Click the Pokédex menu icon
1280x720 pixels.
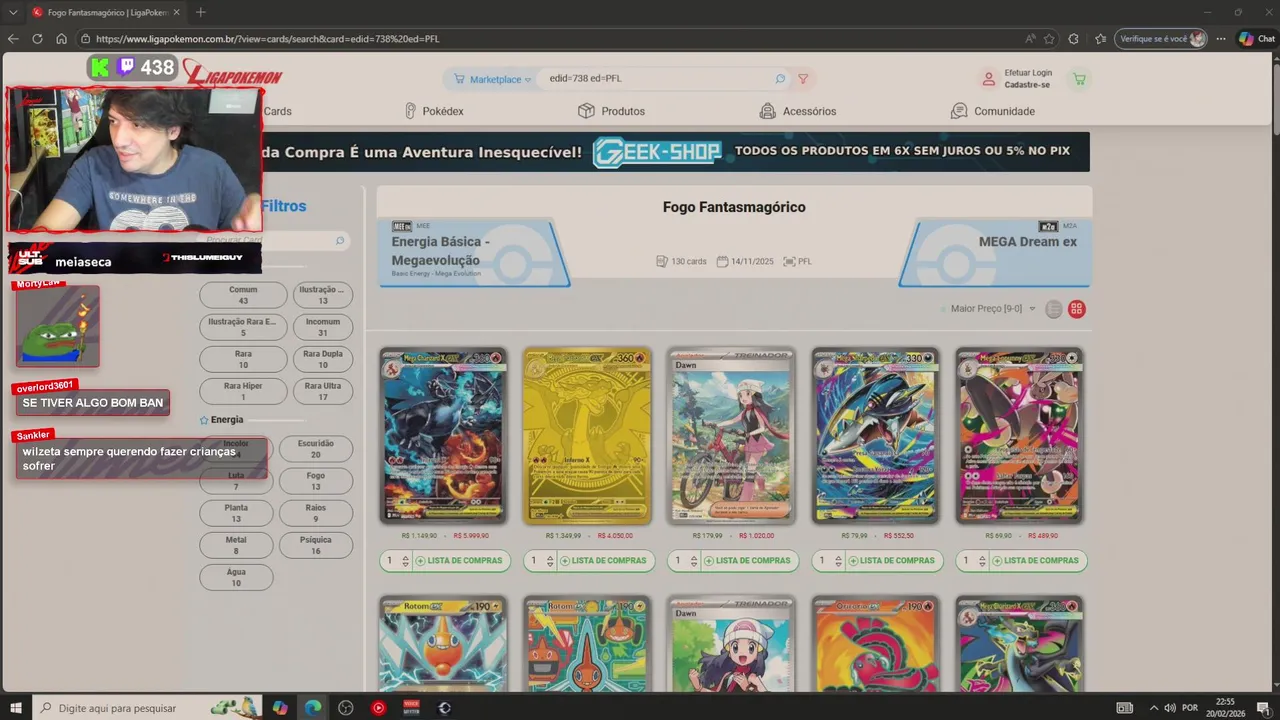(x=410, y=111)
